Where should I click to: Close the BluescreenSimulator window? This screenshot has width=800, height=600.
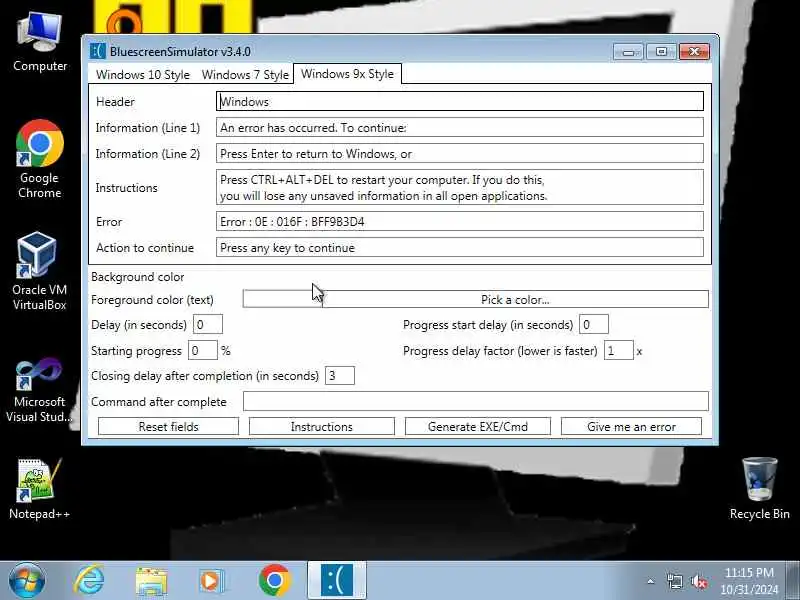(694, 52)
